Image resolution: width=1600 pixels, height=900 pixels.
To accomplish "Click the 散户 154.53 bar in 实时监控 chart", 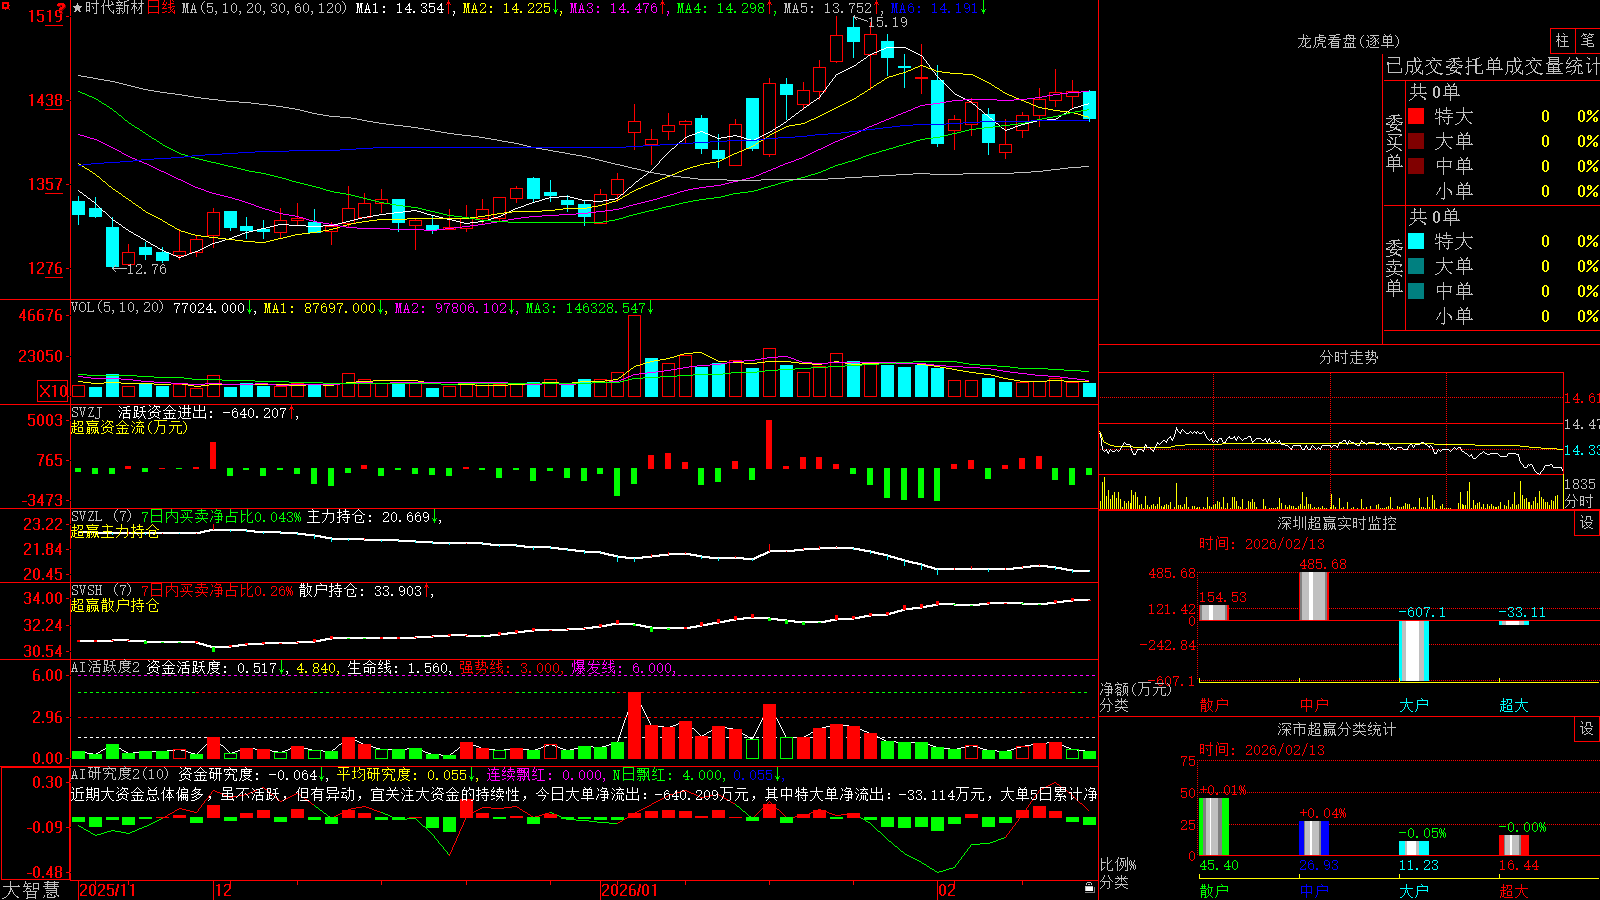I will [1214, 613].
